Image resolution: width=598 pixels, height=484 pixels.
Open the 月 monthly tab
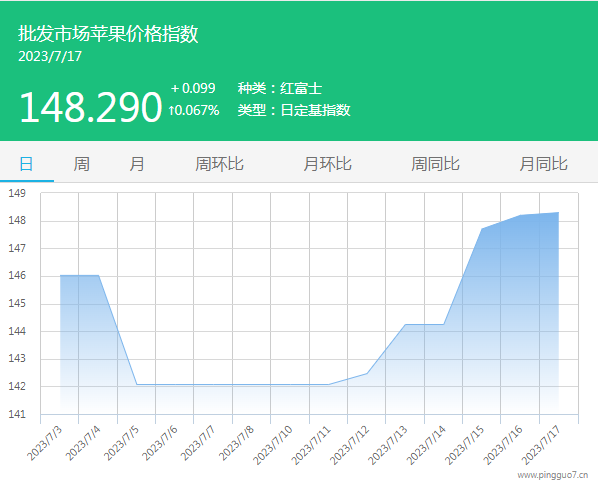click(137, 164)
